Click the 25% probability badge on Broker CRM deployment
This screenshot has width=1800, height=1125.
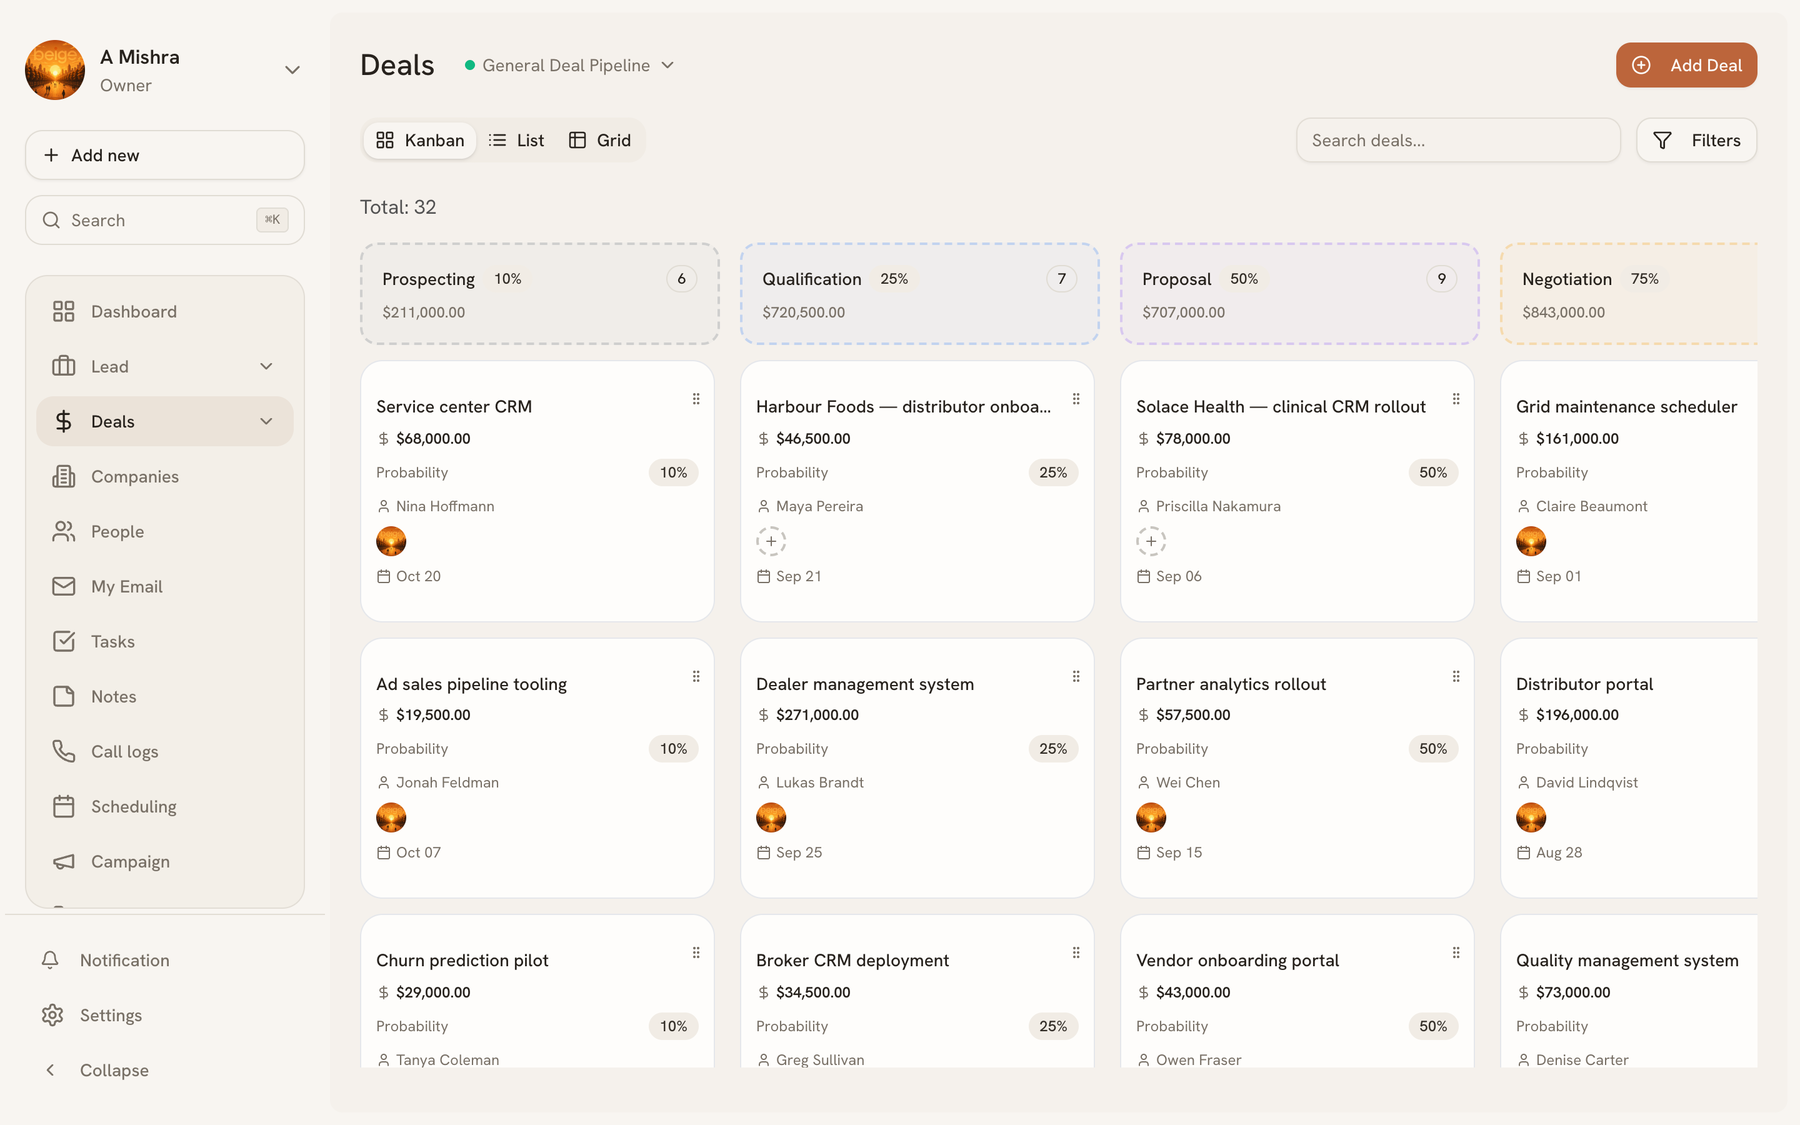1053,1026
